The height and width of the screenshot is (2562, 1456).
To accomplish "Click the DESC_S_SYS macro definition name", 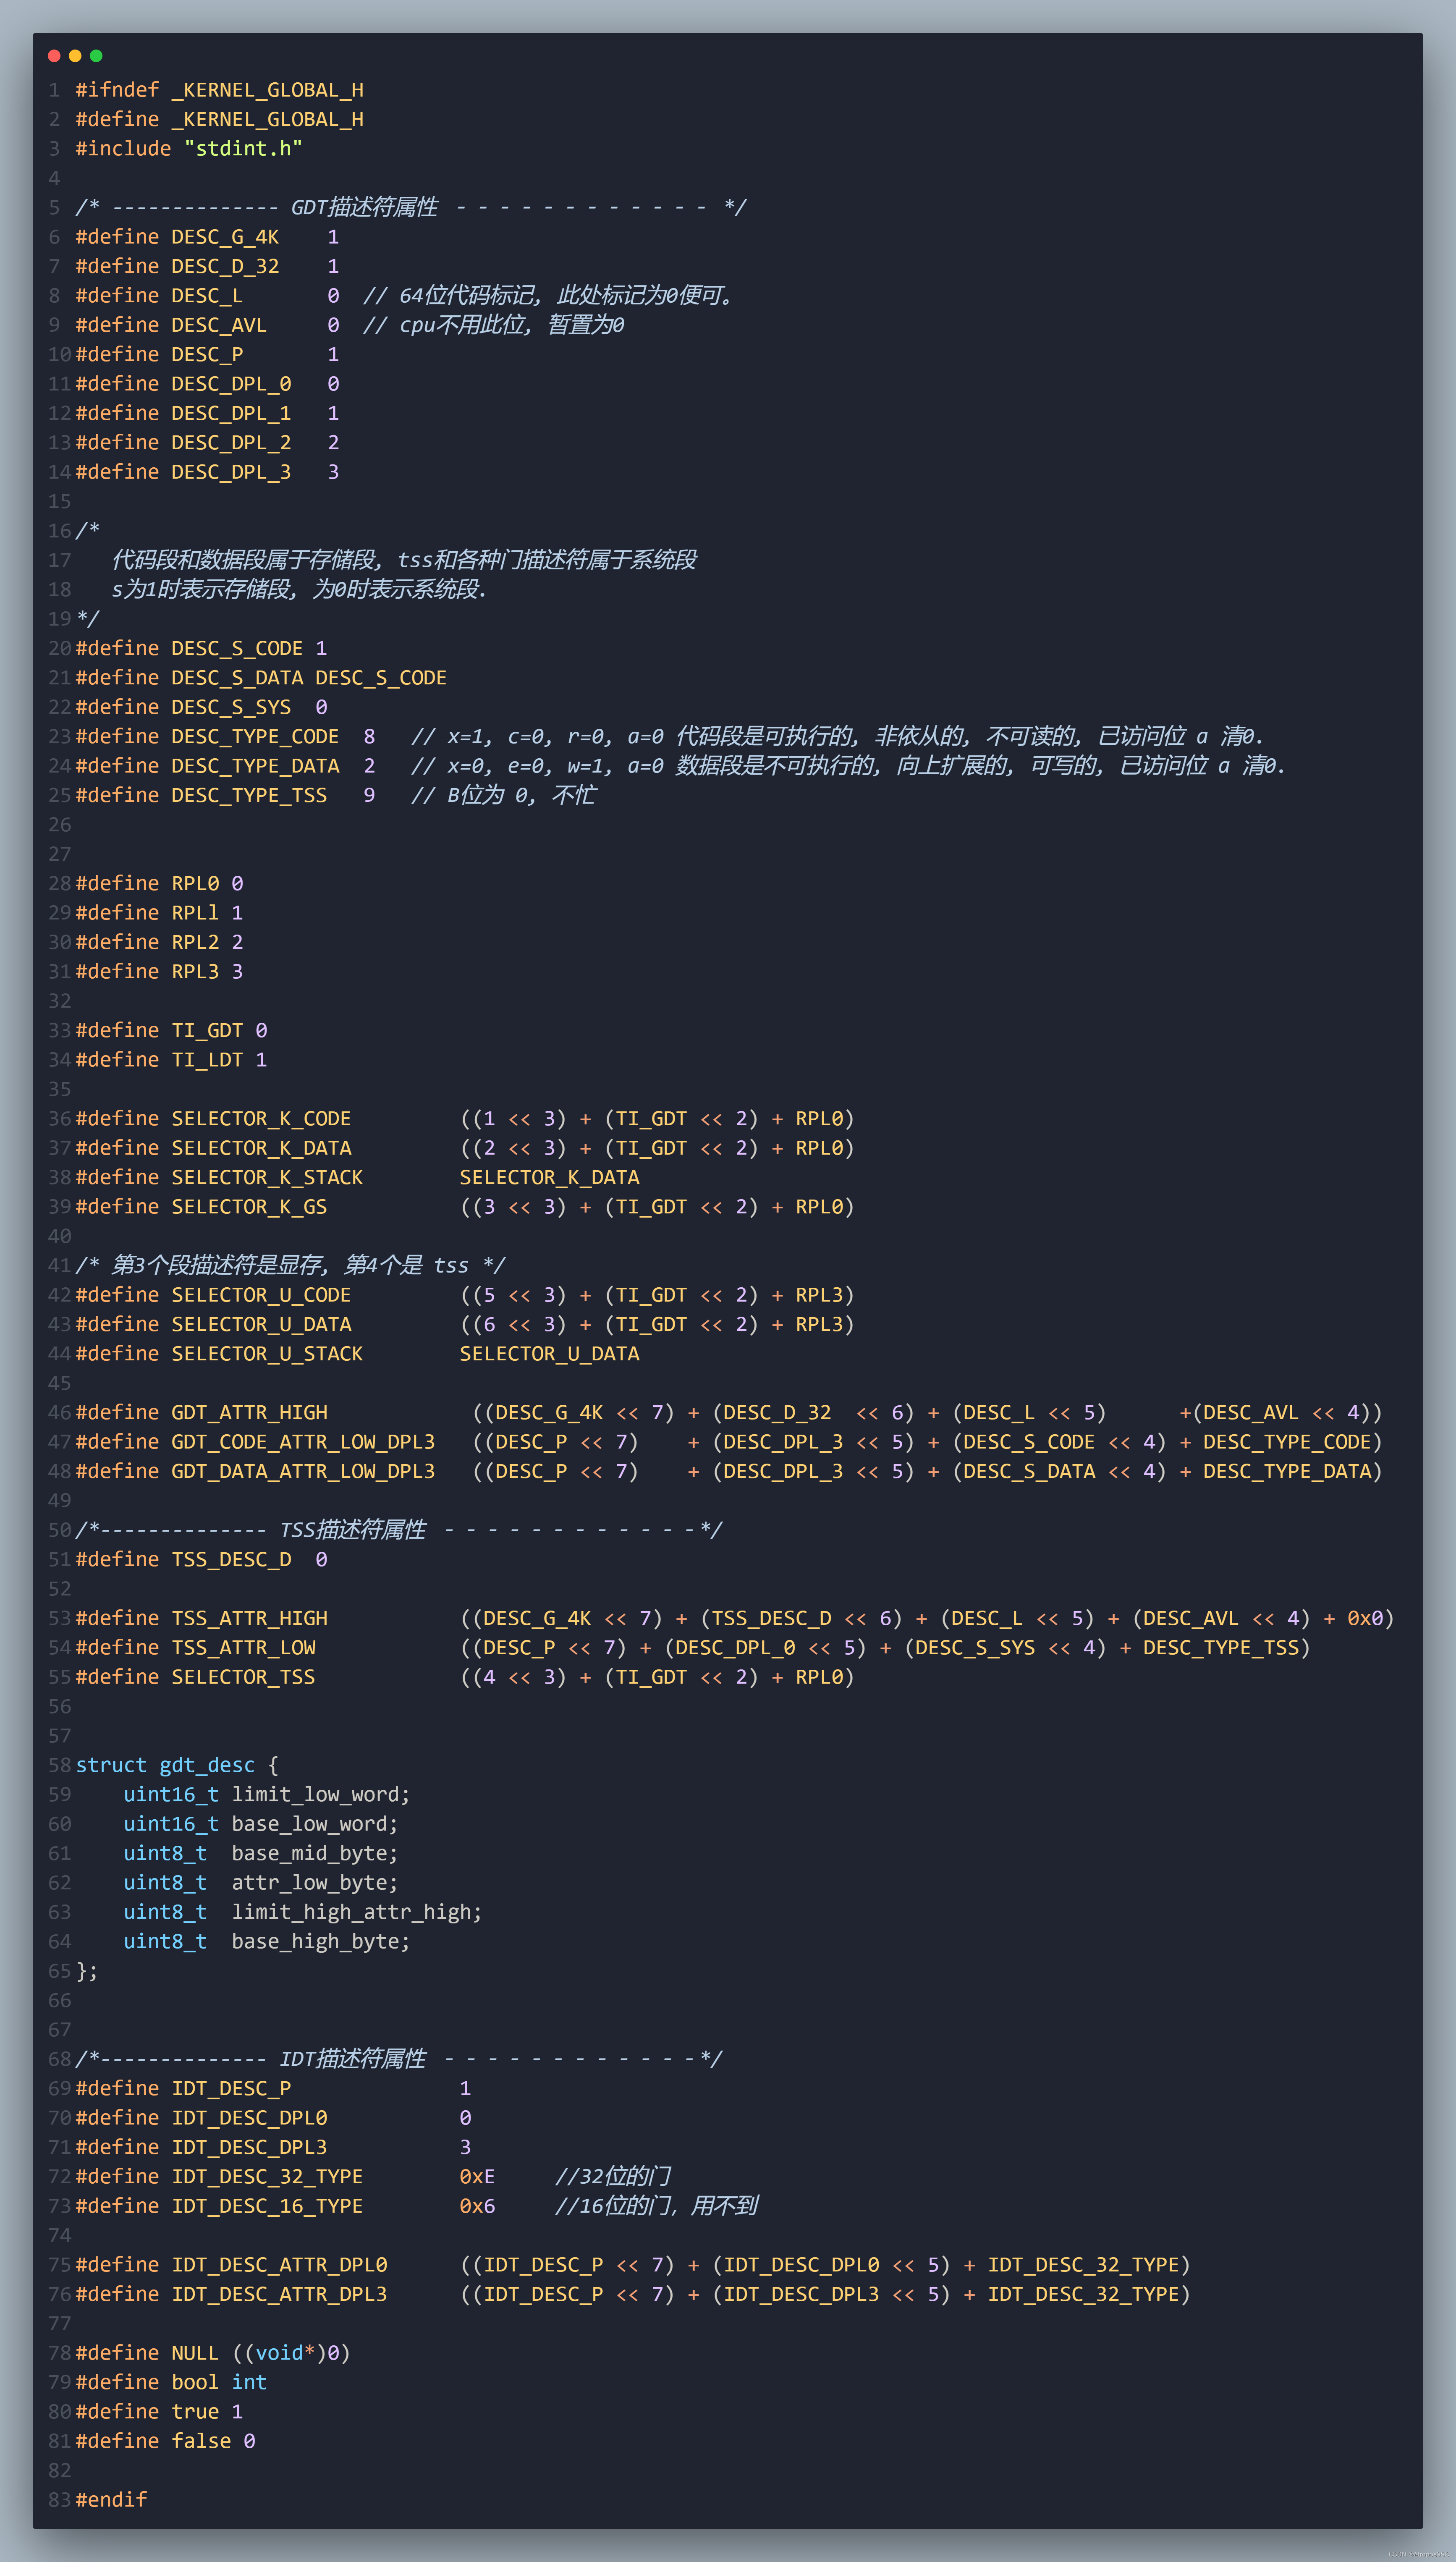I will [x=231, y=707].
